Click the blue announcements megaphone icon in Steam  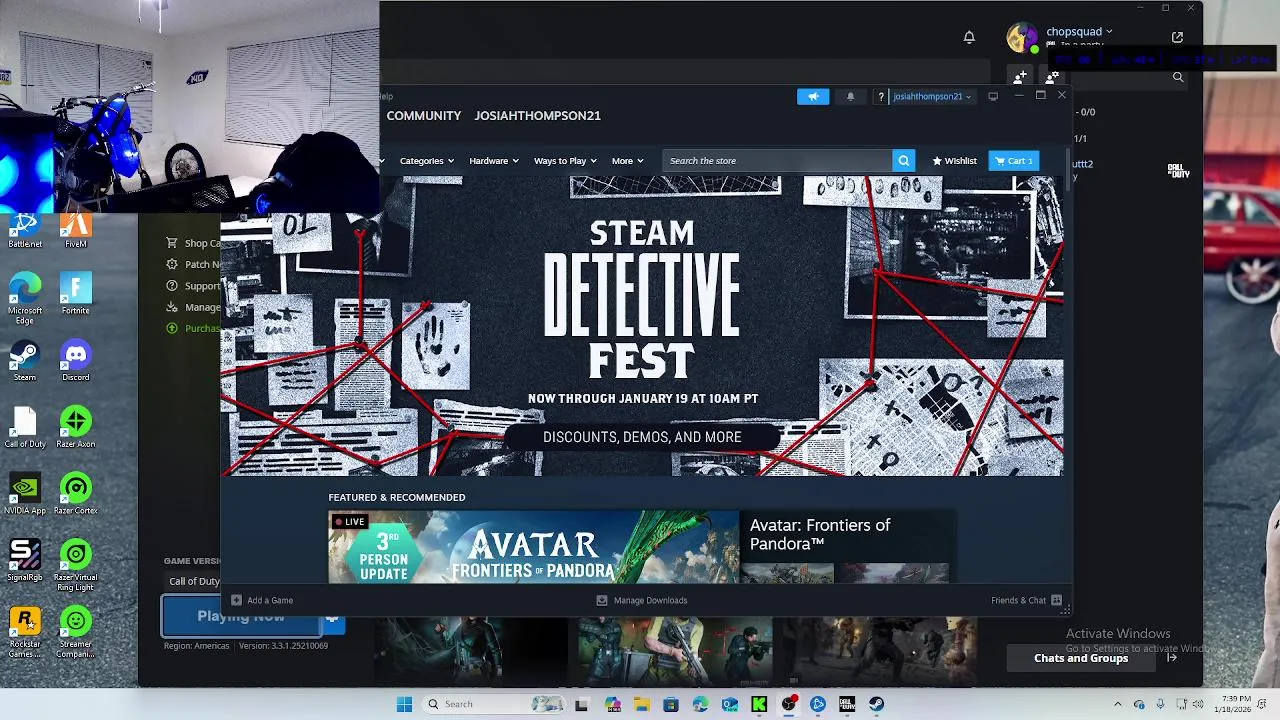pos(813,96)
